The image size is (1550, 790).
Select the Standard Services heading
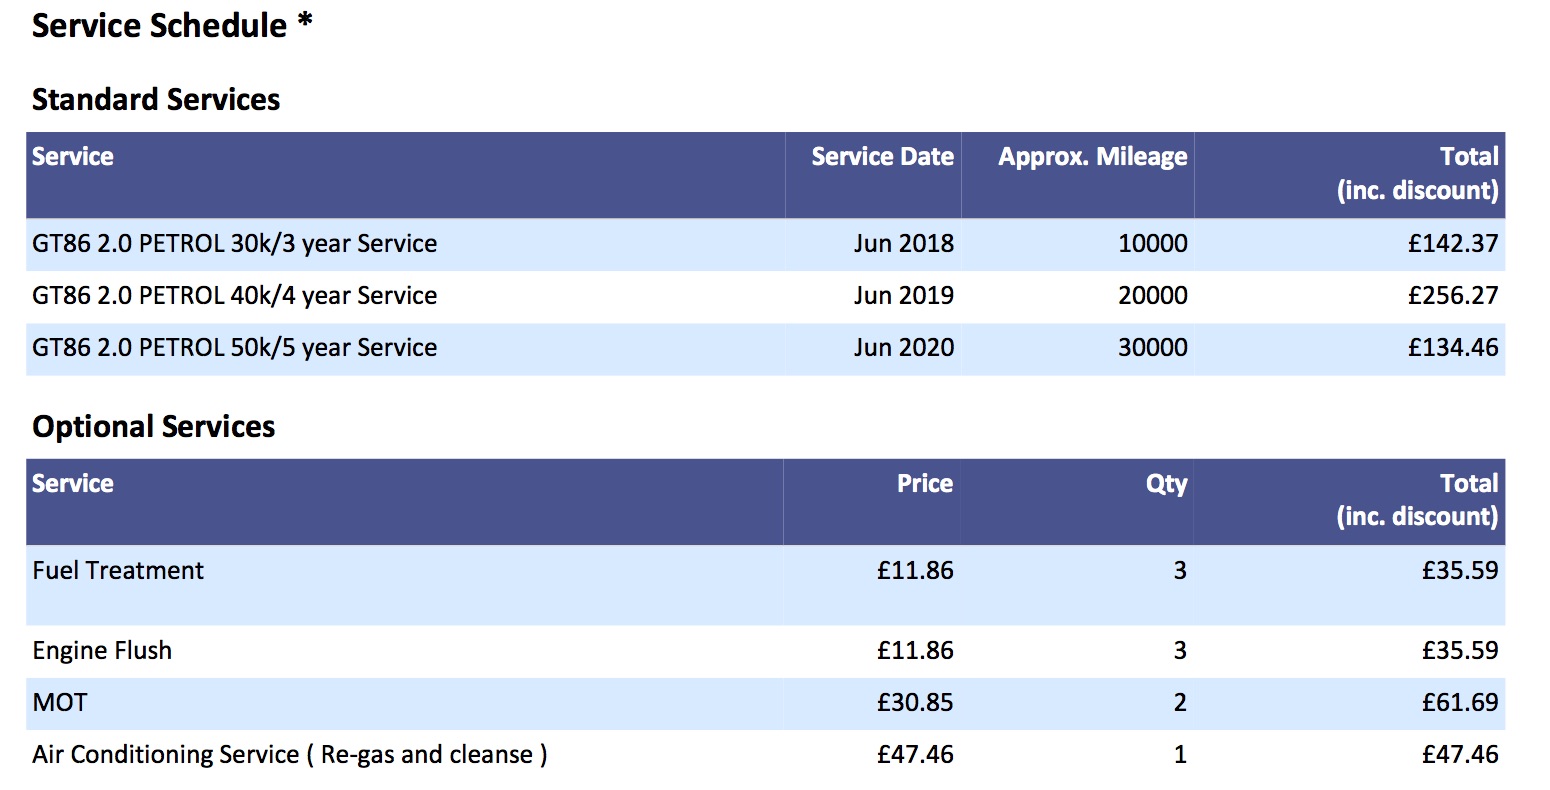156,99
